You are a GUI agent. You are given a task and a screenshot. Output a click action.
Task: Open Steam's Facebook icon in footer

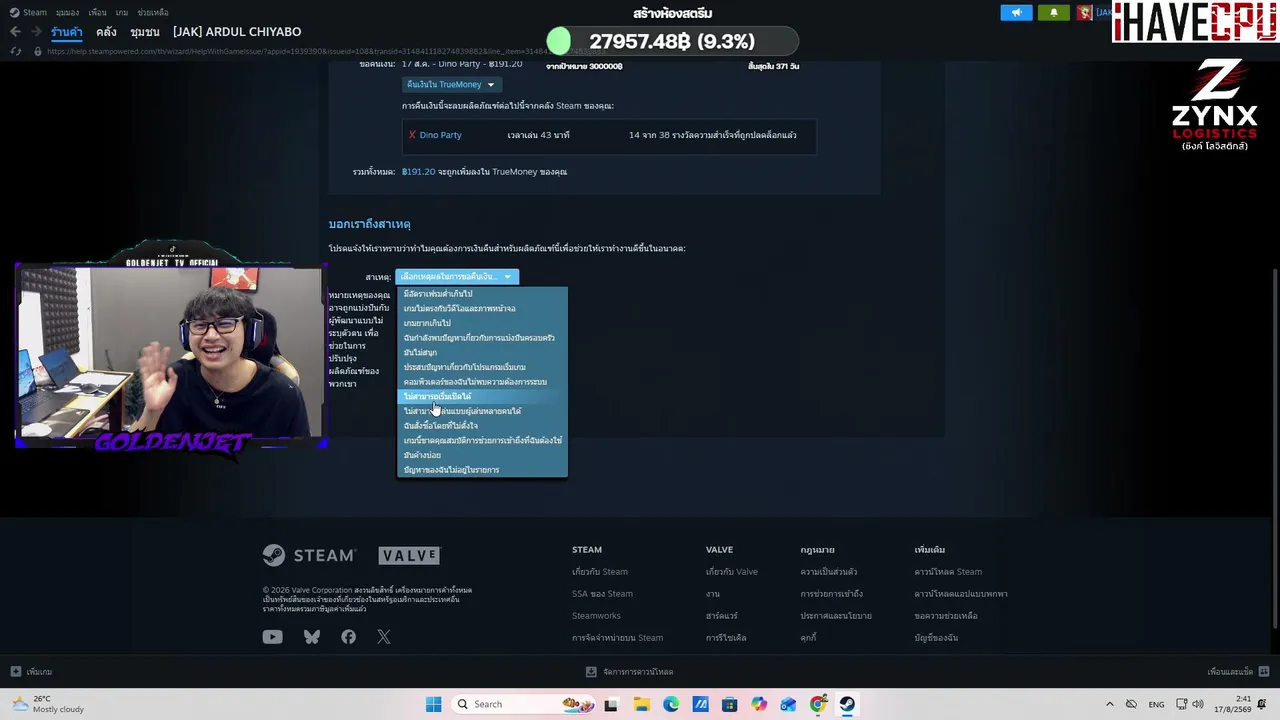(x=348, y=637)
